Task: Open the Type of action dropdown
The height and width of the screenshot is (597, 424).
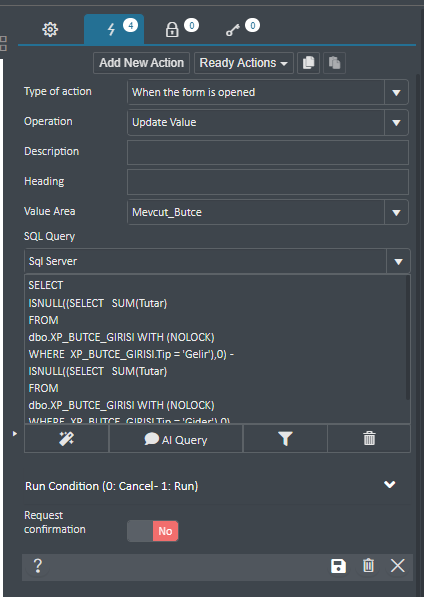Action: point(268,92)
